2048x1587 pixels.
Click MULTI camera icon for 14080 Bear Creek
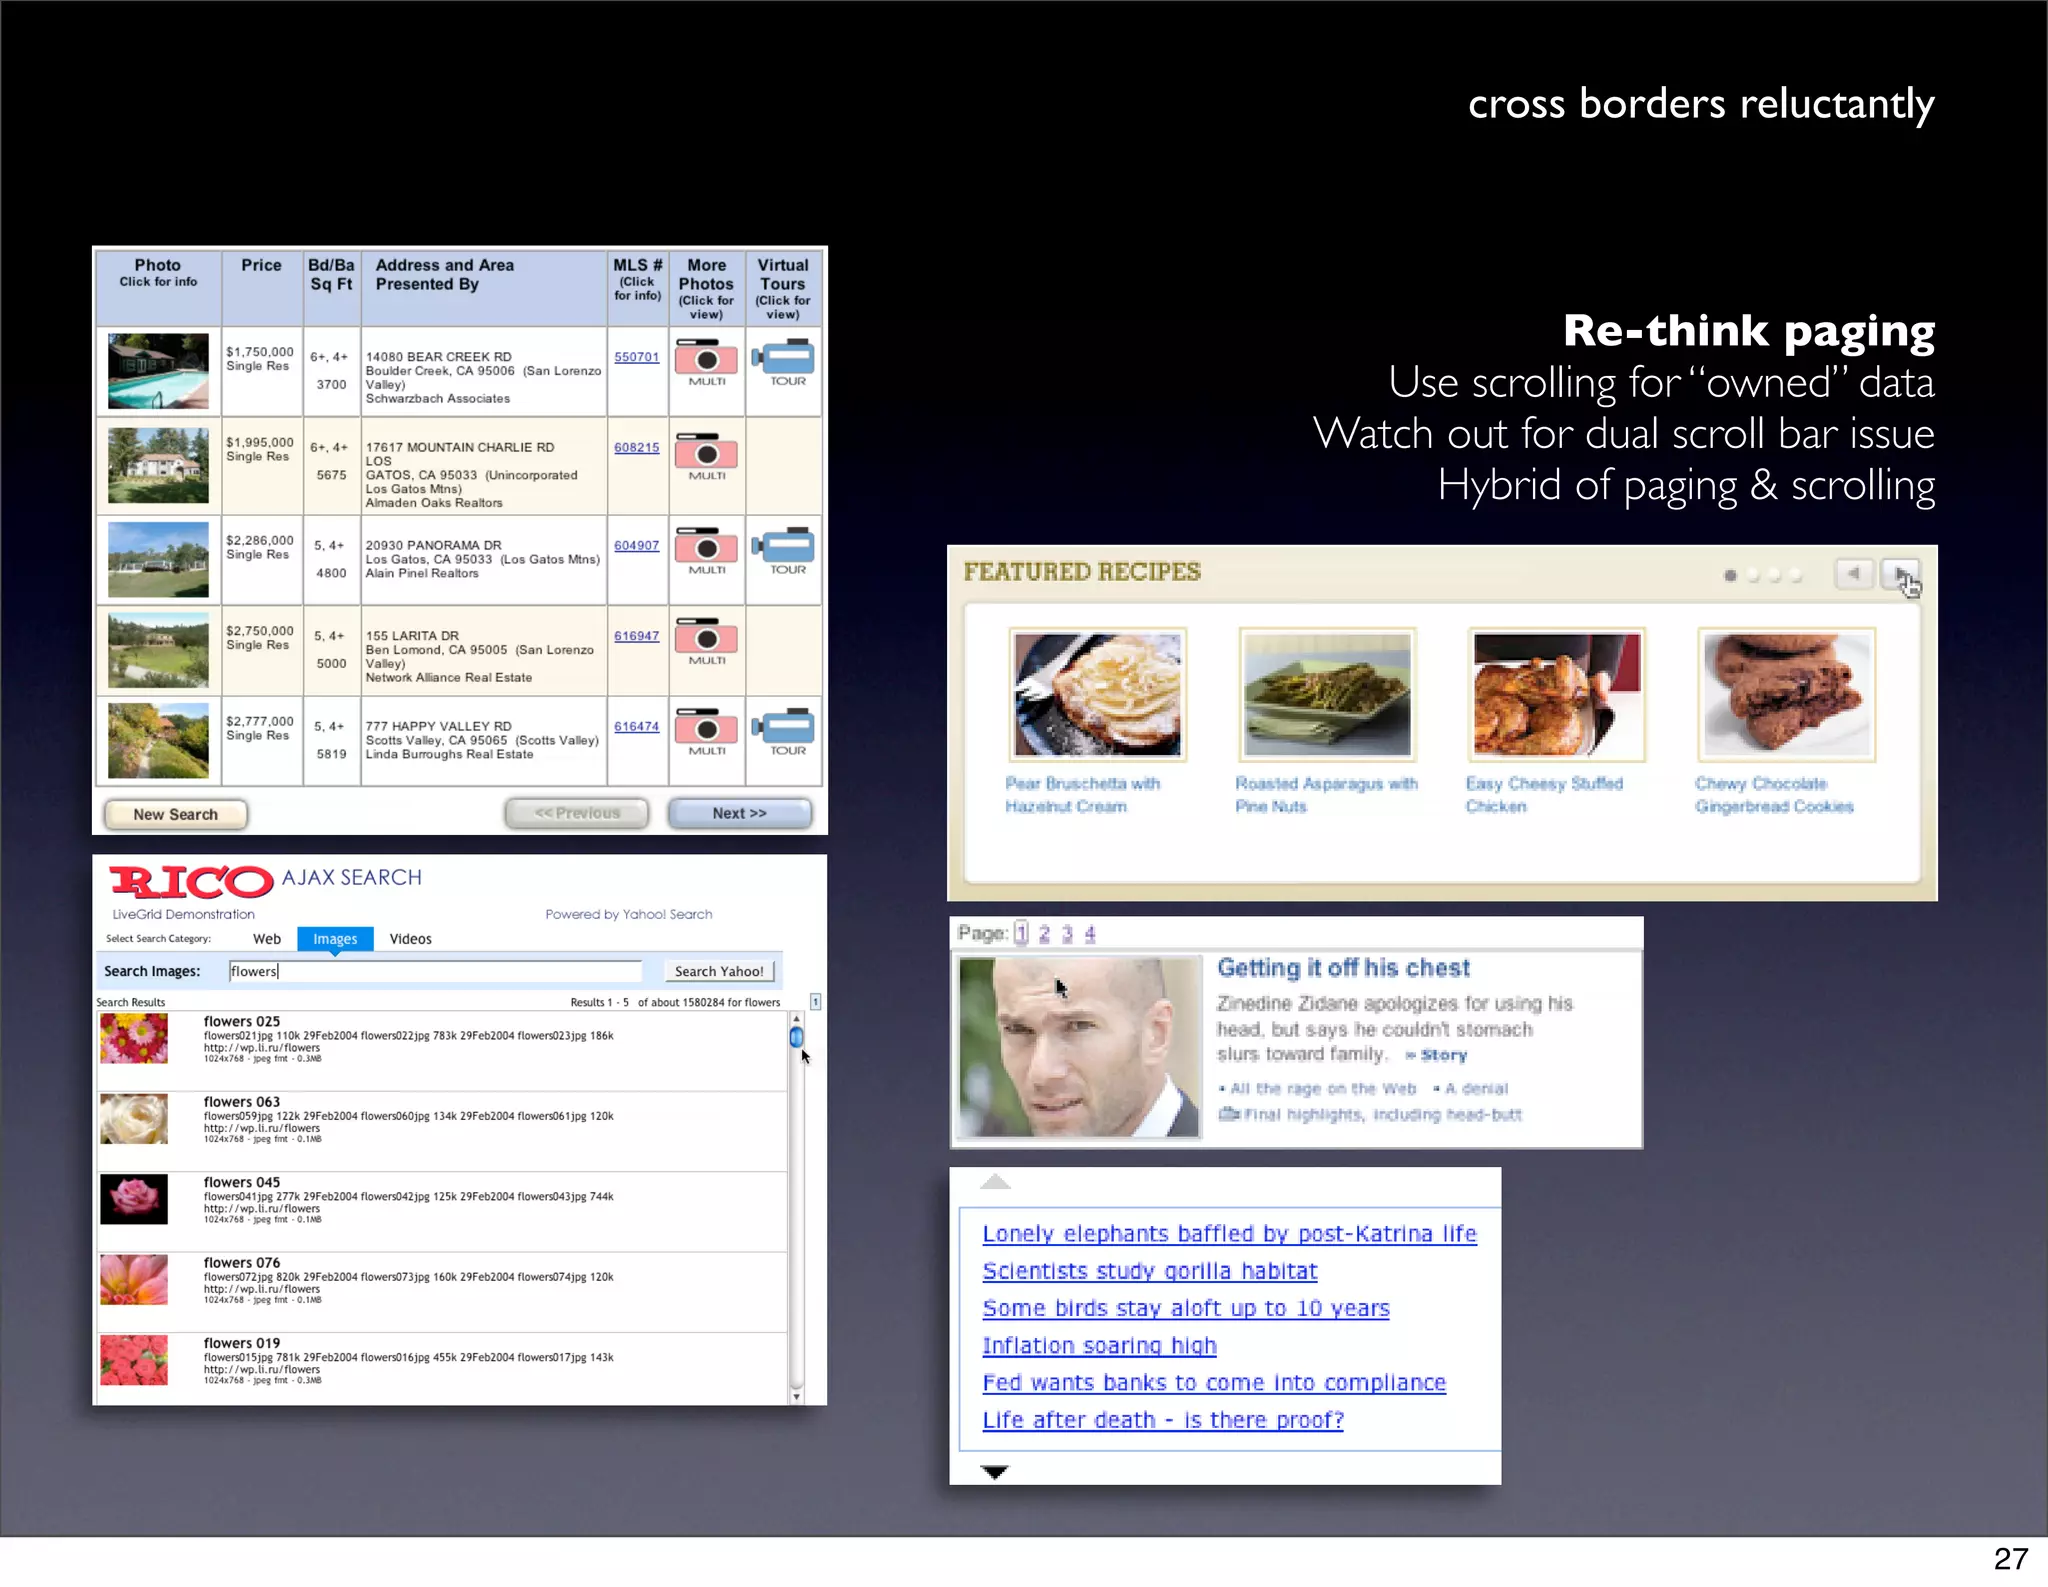(x=706, y=359)
